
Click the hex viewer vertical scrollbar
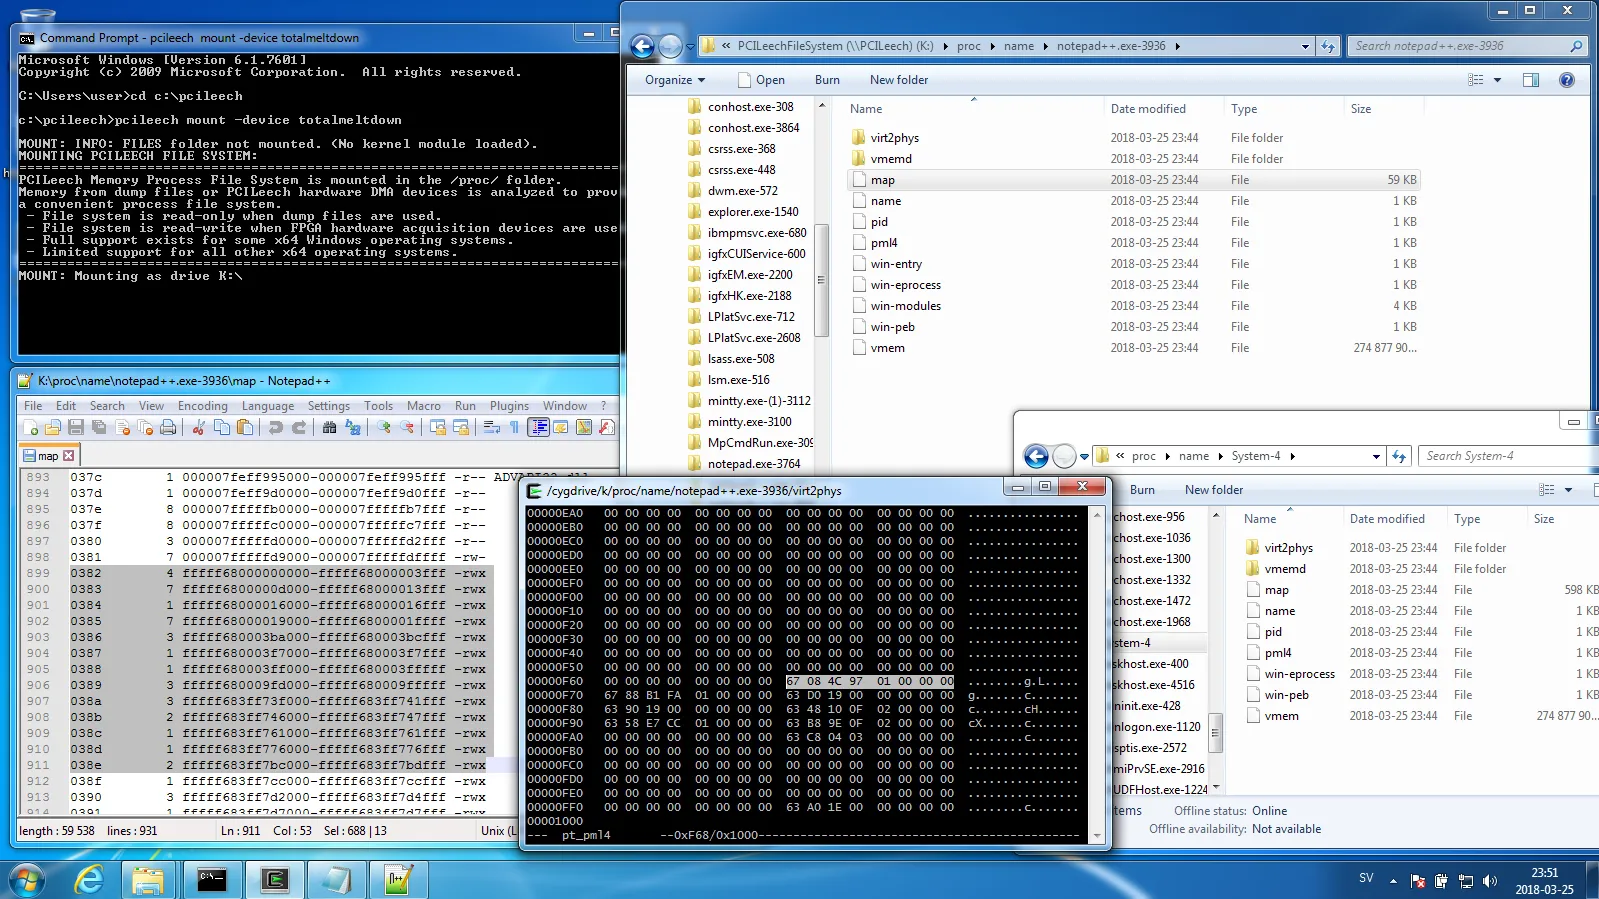tap(1096, 670)
